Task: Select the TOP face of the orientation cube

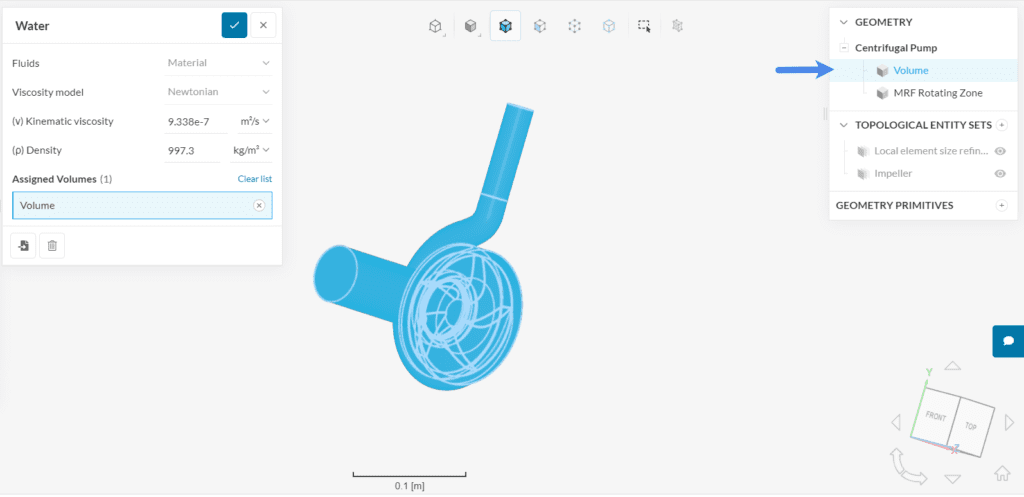Action: click(972, 426)
